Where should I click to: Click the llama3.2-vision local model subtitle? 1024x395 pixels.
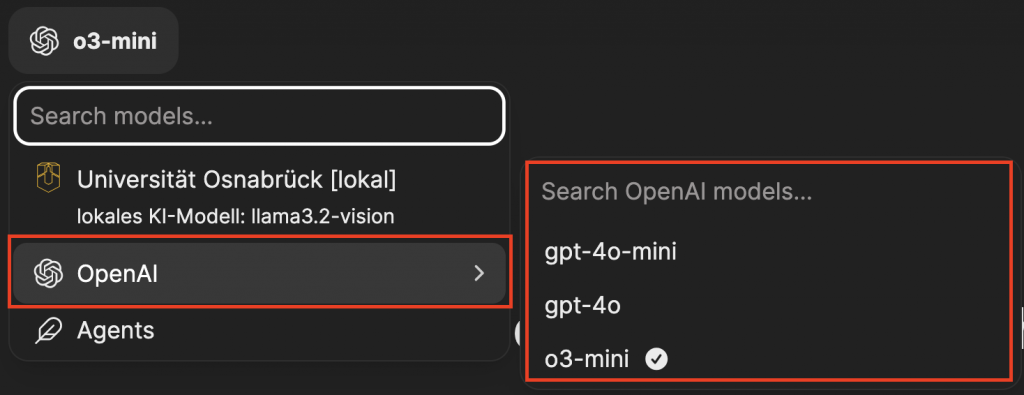[x=236, y=216]
